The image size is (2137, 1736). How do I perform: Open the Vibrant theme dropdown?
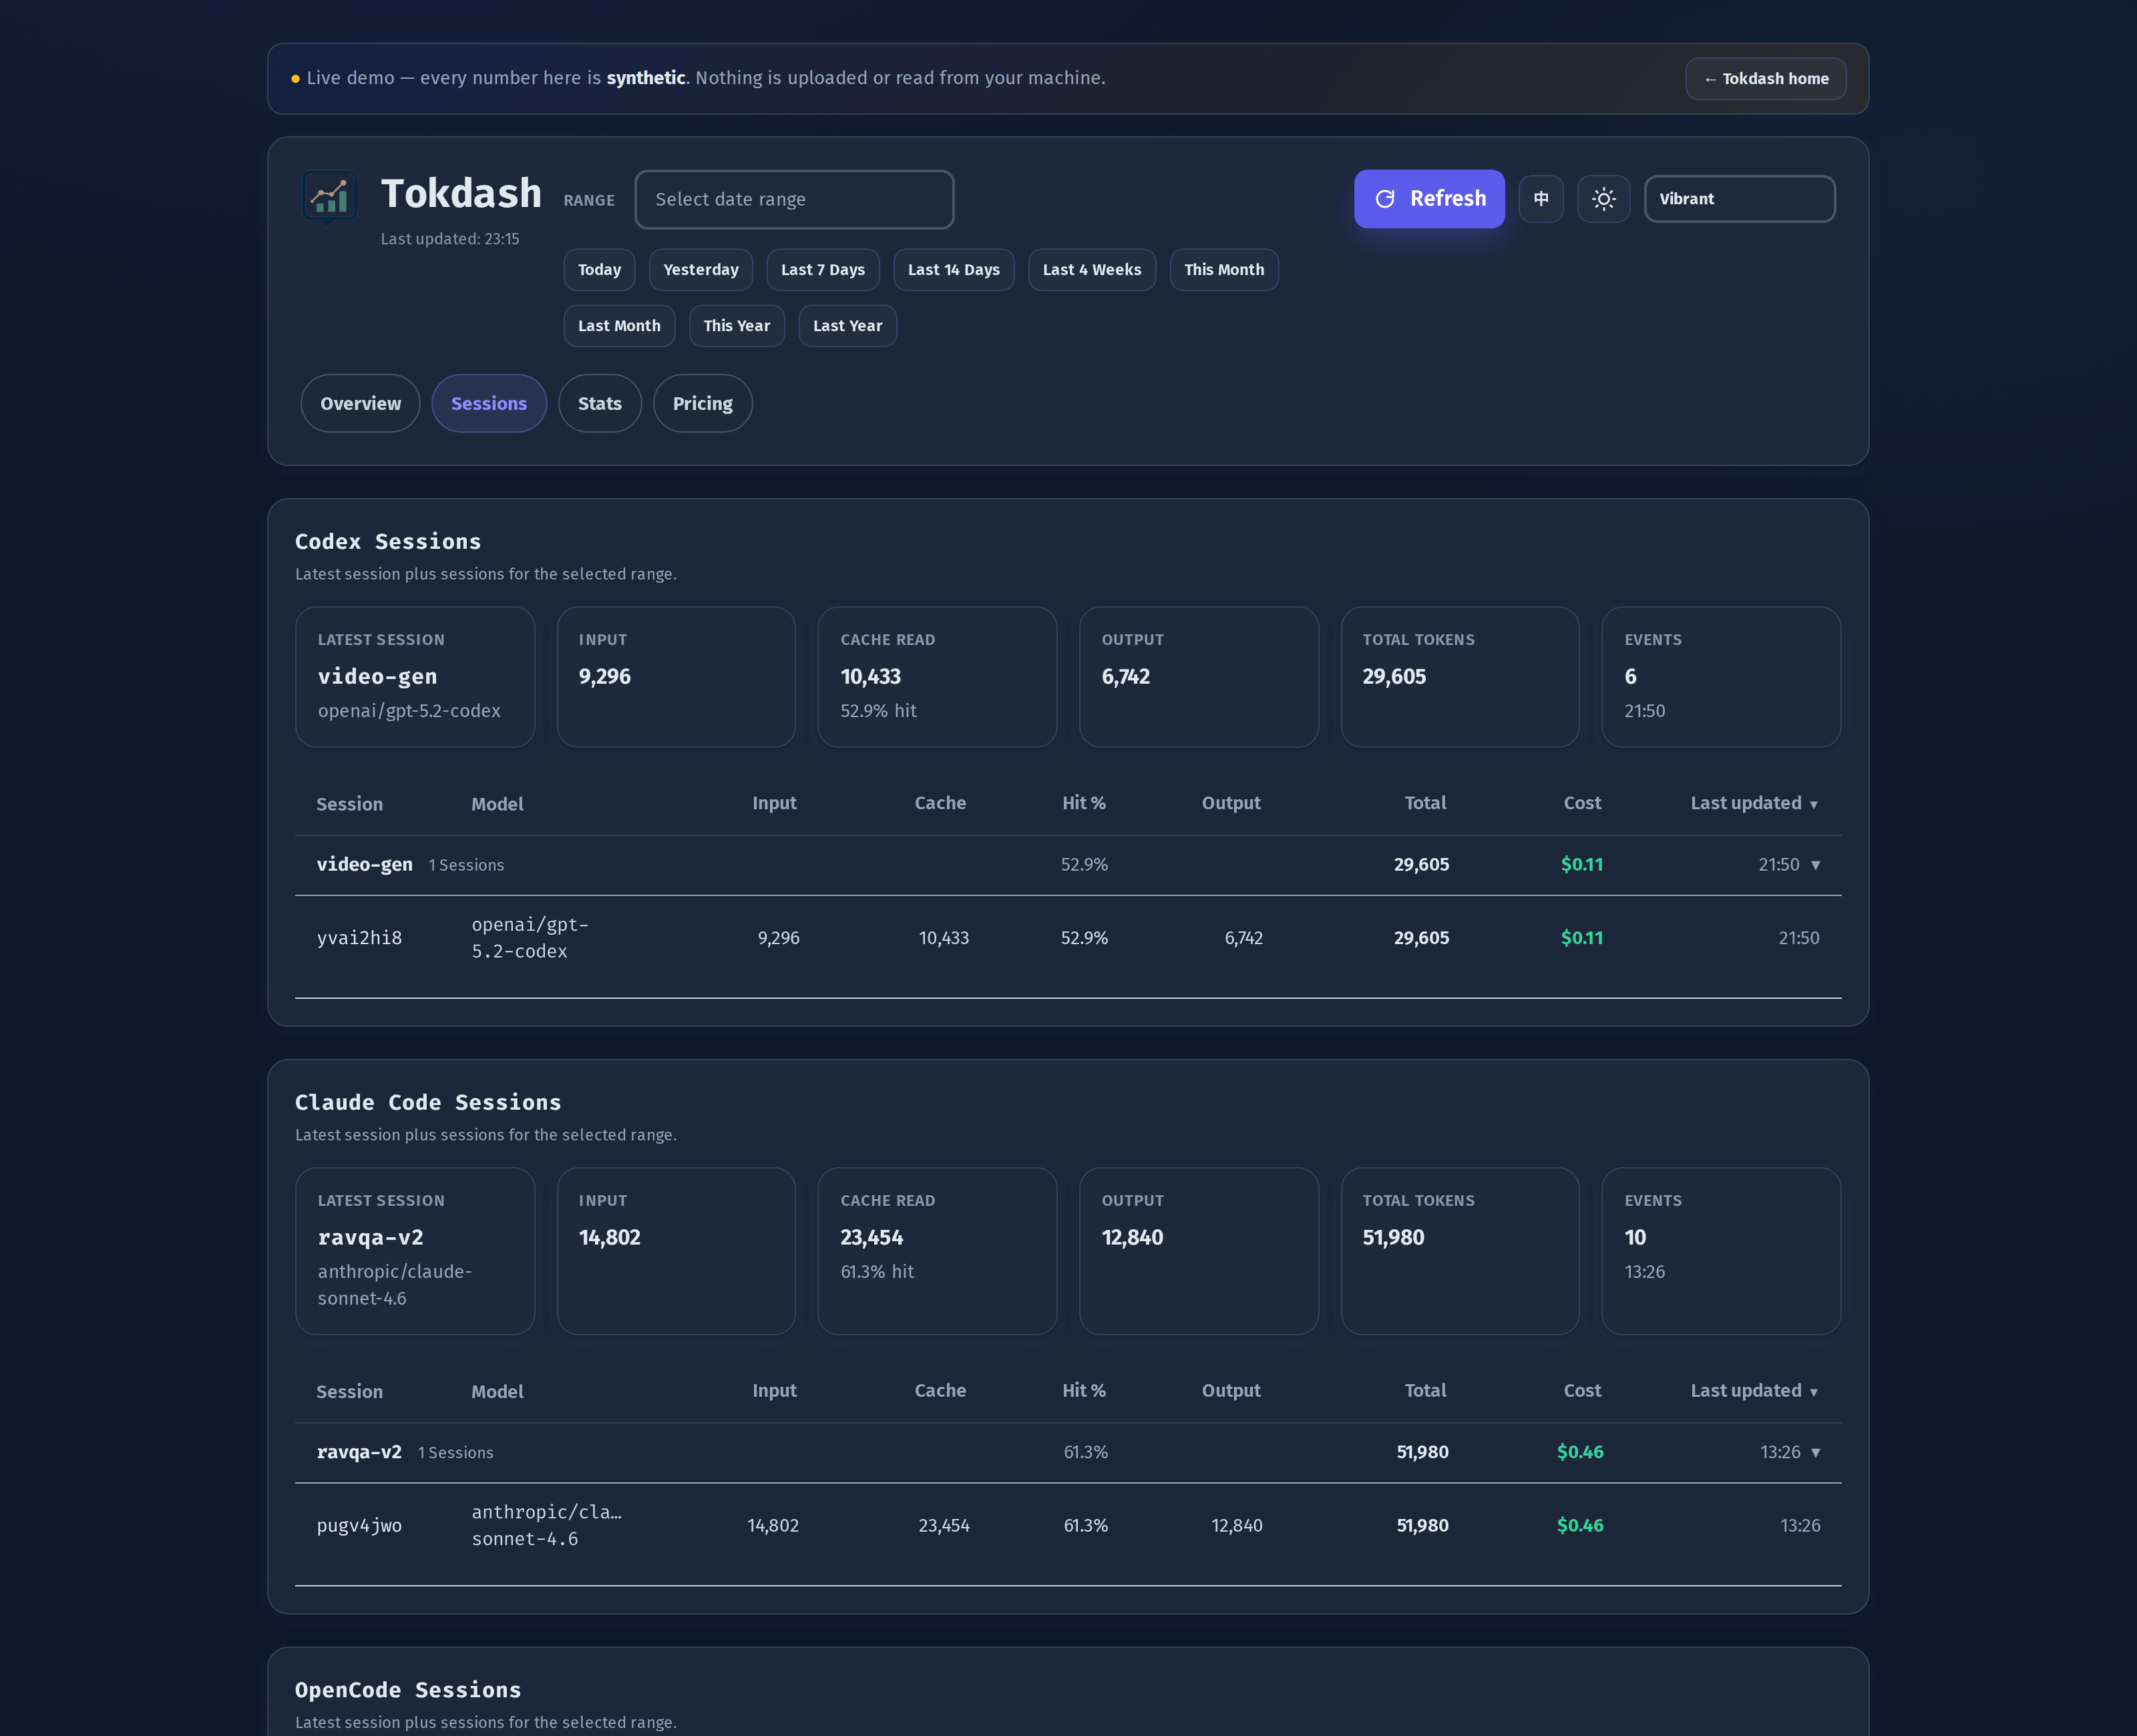point(1740,199)
